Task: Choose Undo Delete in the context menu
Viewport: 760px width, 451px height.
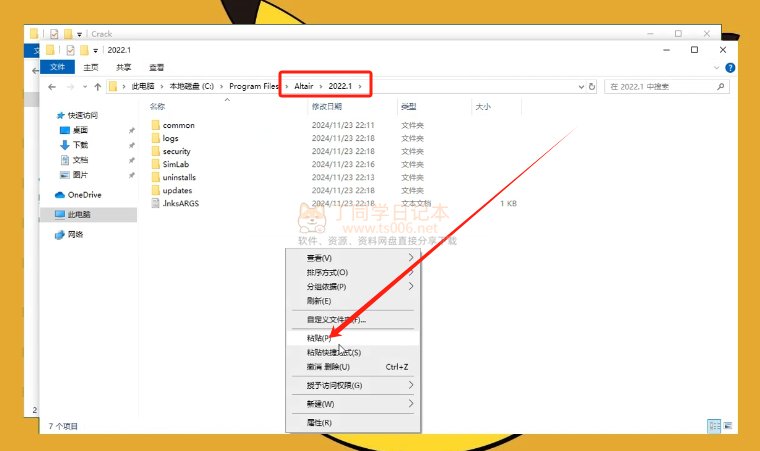Action: (353, 367)
